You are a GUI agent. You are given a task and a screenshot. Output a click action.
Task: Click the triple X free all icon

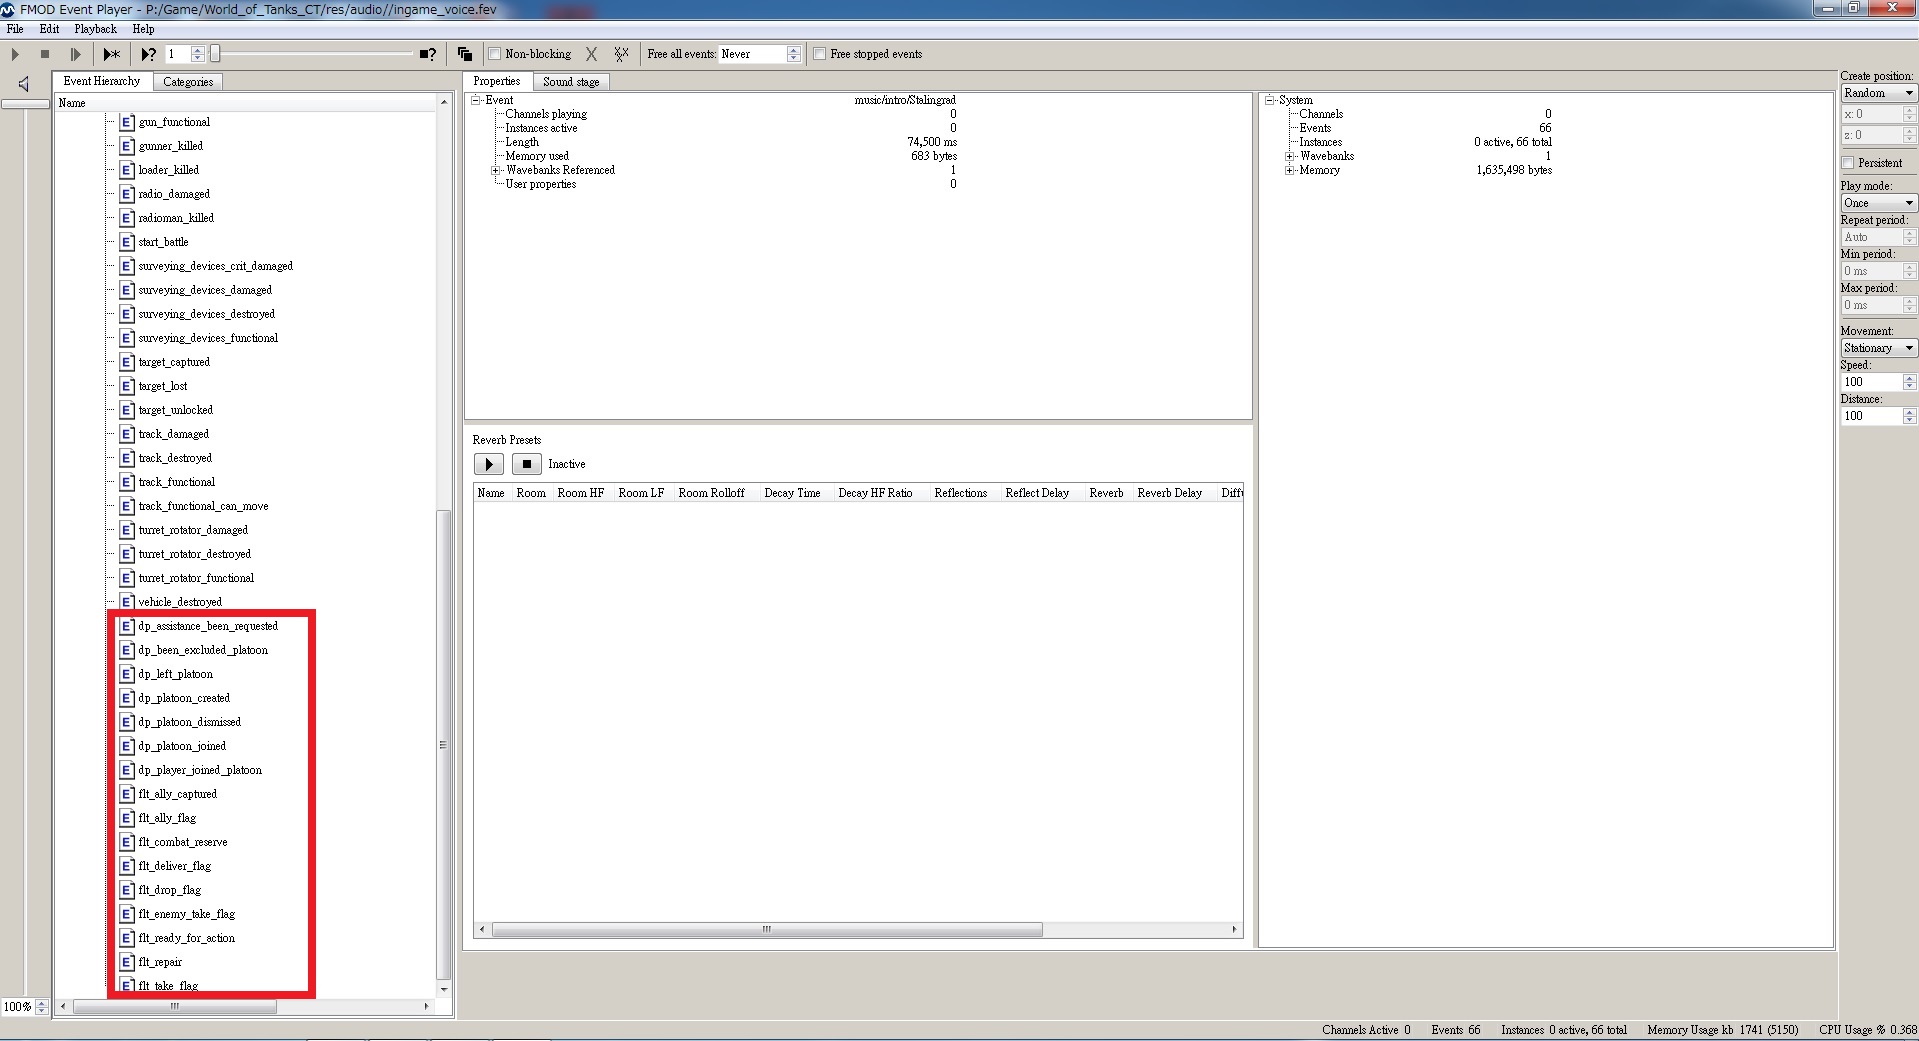[621, 54]
